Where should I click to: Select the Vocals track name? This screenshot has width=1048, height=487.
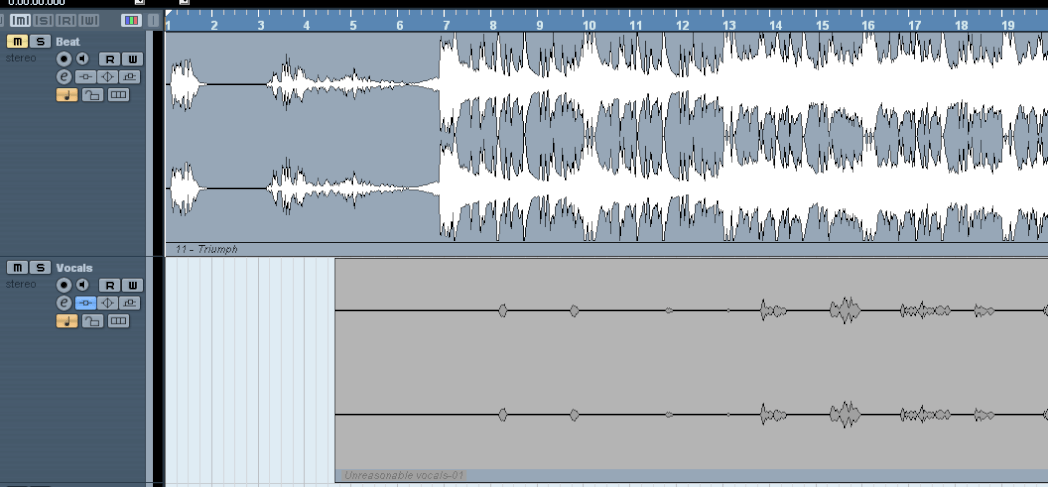click(74, 268)
